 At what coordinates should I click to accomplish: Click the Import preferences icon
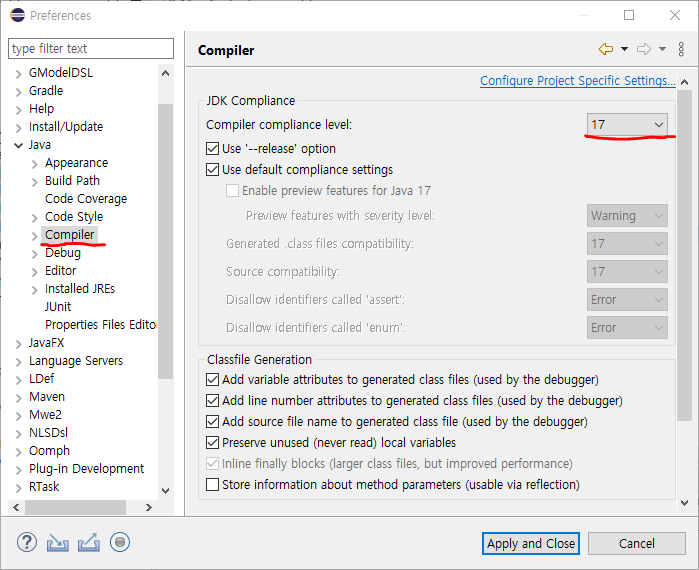58,543
